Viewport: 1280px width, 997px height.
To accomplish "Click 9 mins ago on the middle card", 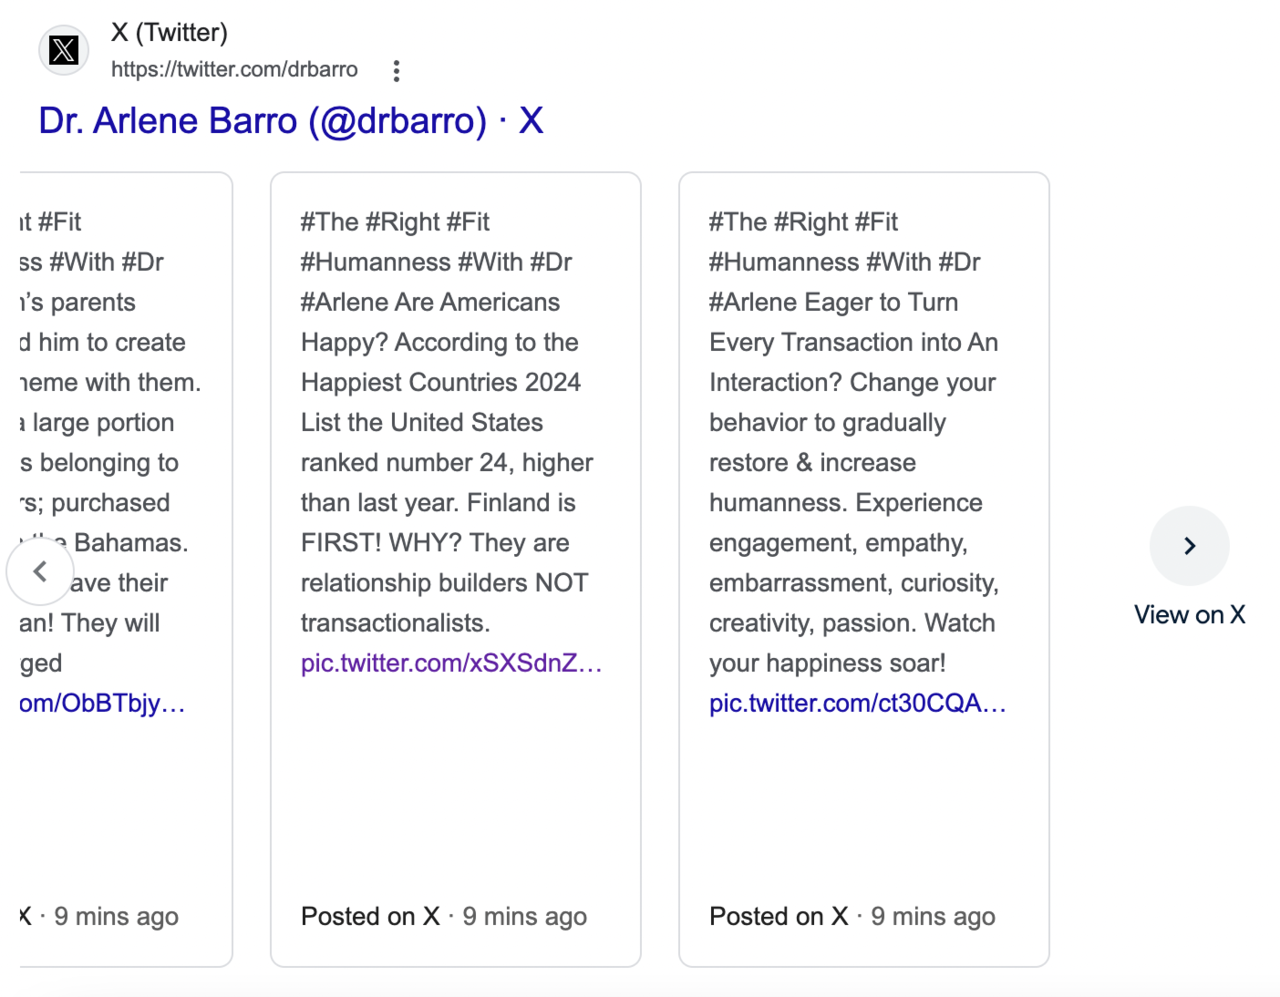I will point(525,916).
